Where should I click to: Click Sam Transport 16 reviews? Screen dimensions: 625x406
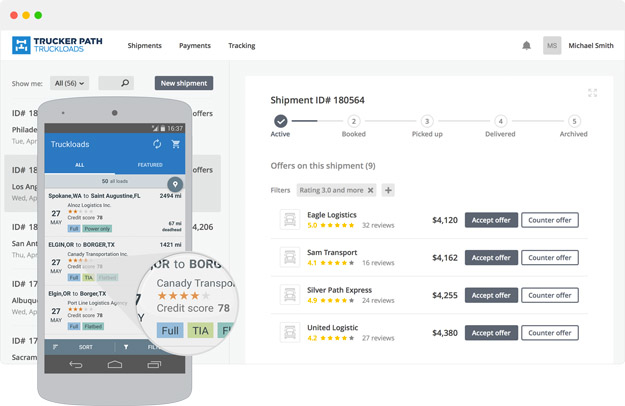click(378, 263)
